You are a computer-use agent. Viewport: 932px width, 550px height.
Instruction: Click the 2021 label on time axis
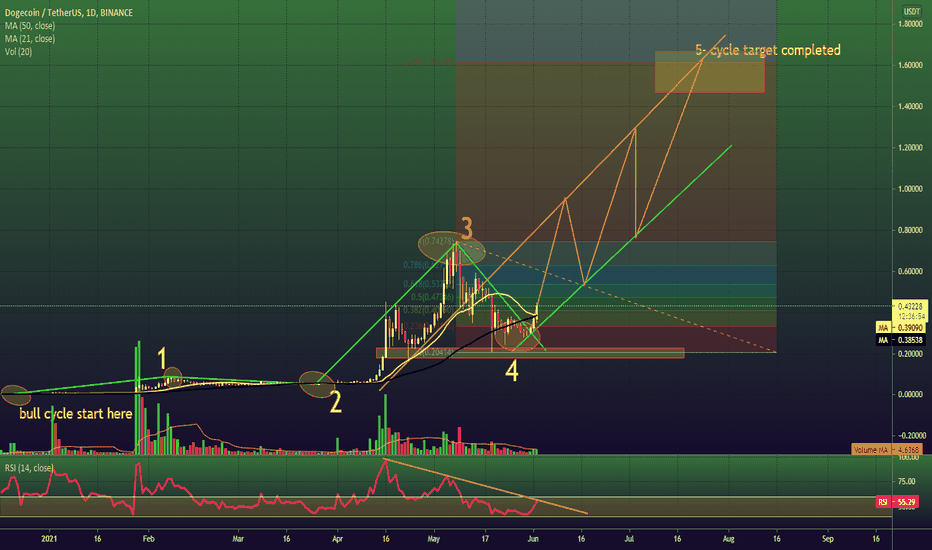click(49, 539)
